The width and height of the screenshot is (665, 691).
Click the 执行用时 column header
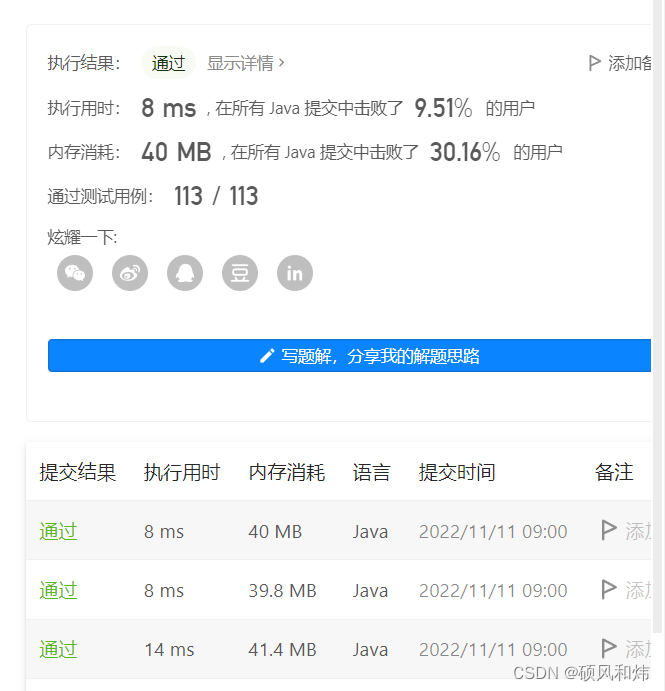pos(182,472)
